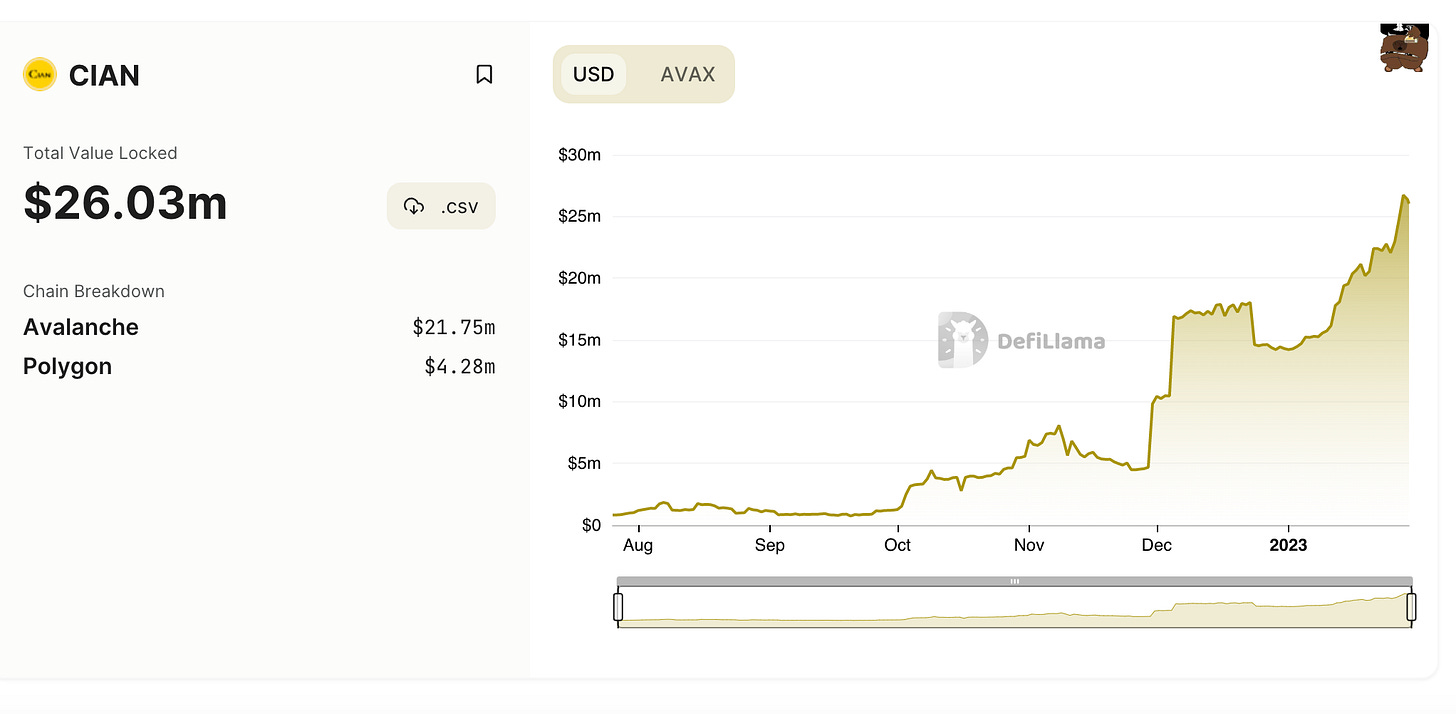Image resolution: width=1456 pixels, height=714 pixels.
Task: Click the Oct label on the time axis
Action: 897,545
